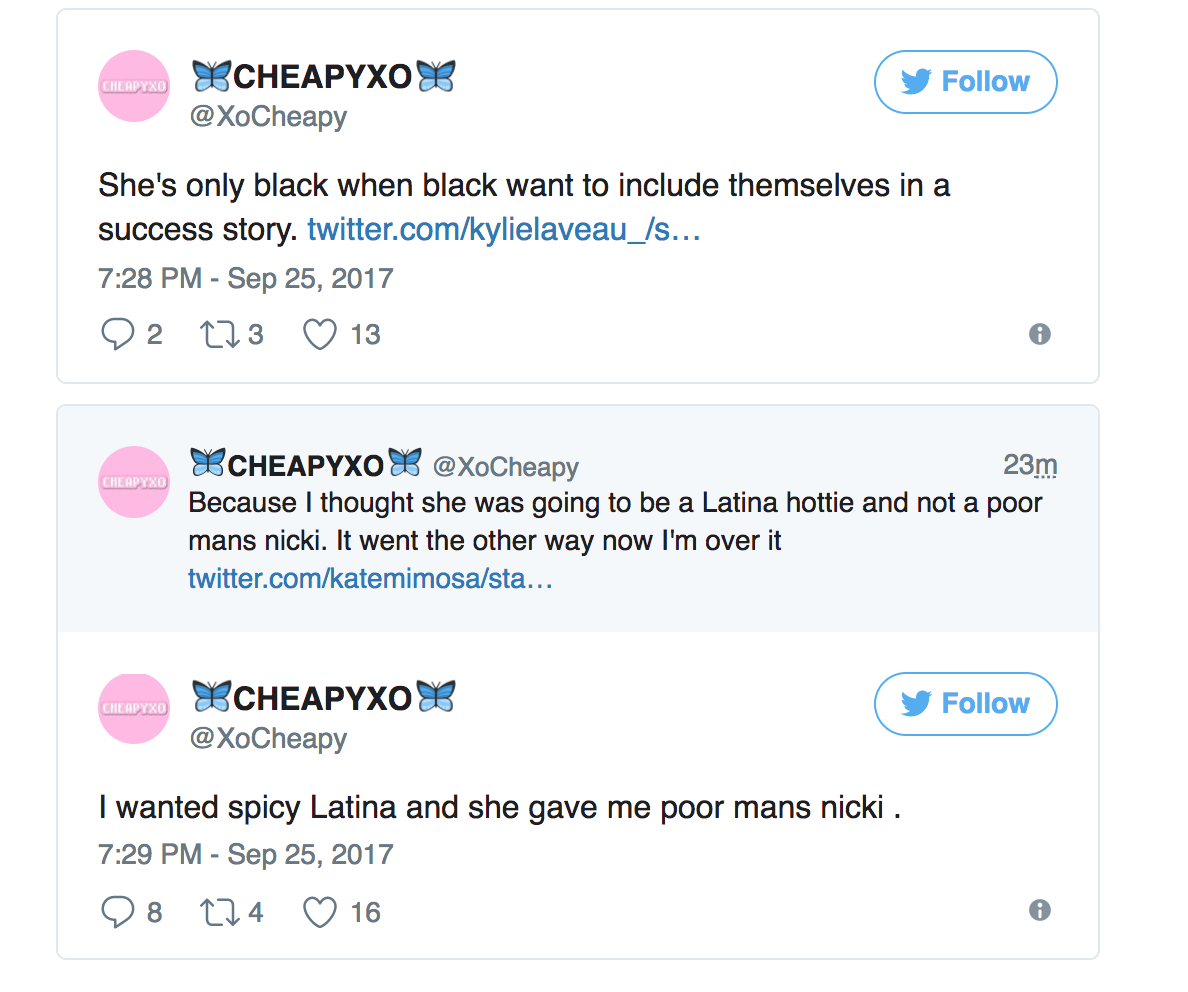Click the 7:29 PM - Sep 25, 2017 timestamp

tap(246, 855)
